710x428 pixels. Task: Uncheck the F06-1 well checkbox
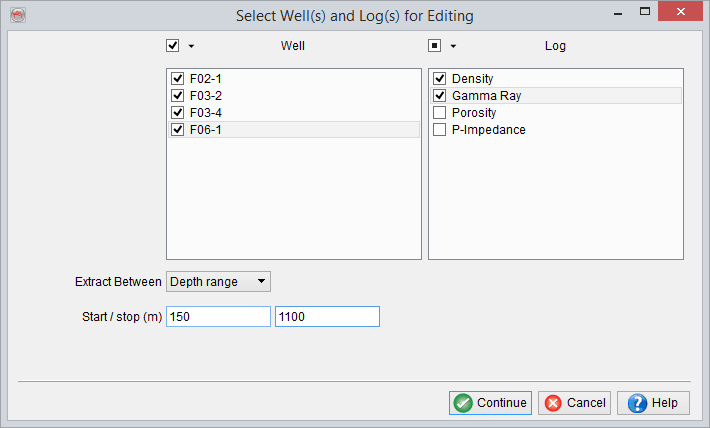tap(178, 129)
